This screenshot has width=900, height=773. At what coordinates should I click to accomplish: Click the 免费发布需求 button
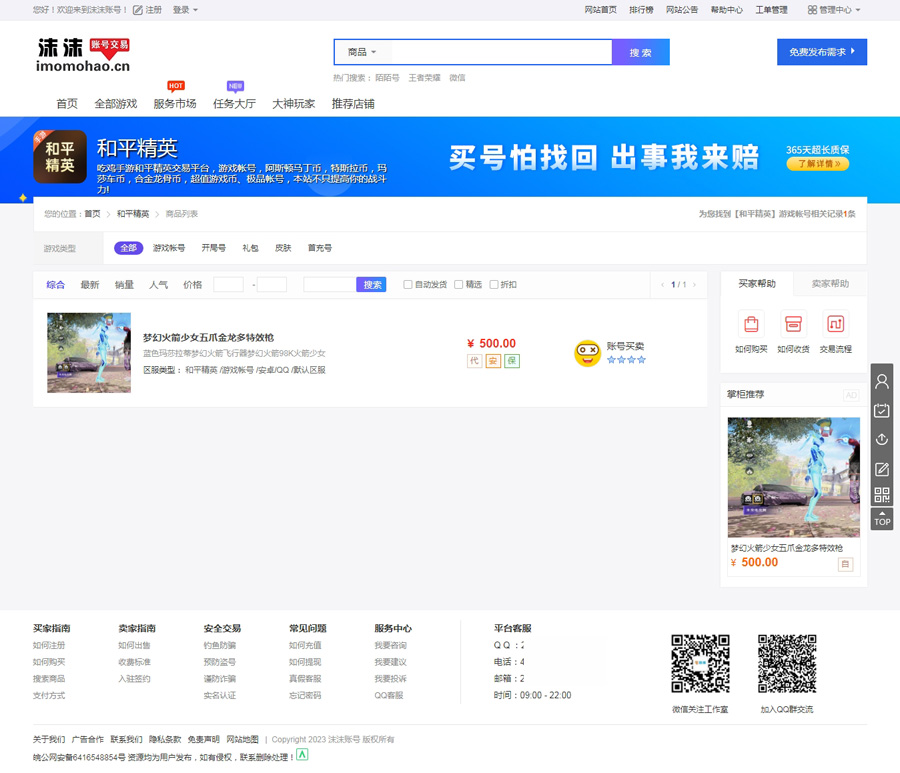click(x=821, y=52)
